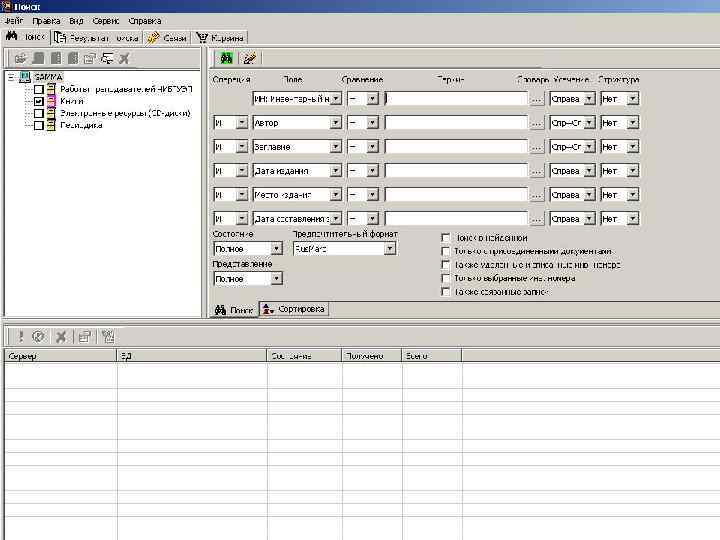Enable 'Также удаленные и списанные инв. номера' checkbox

(x=445, y=265)
